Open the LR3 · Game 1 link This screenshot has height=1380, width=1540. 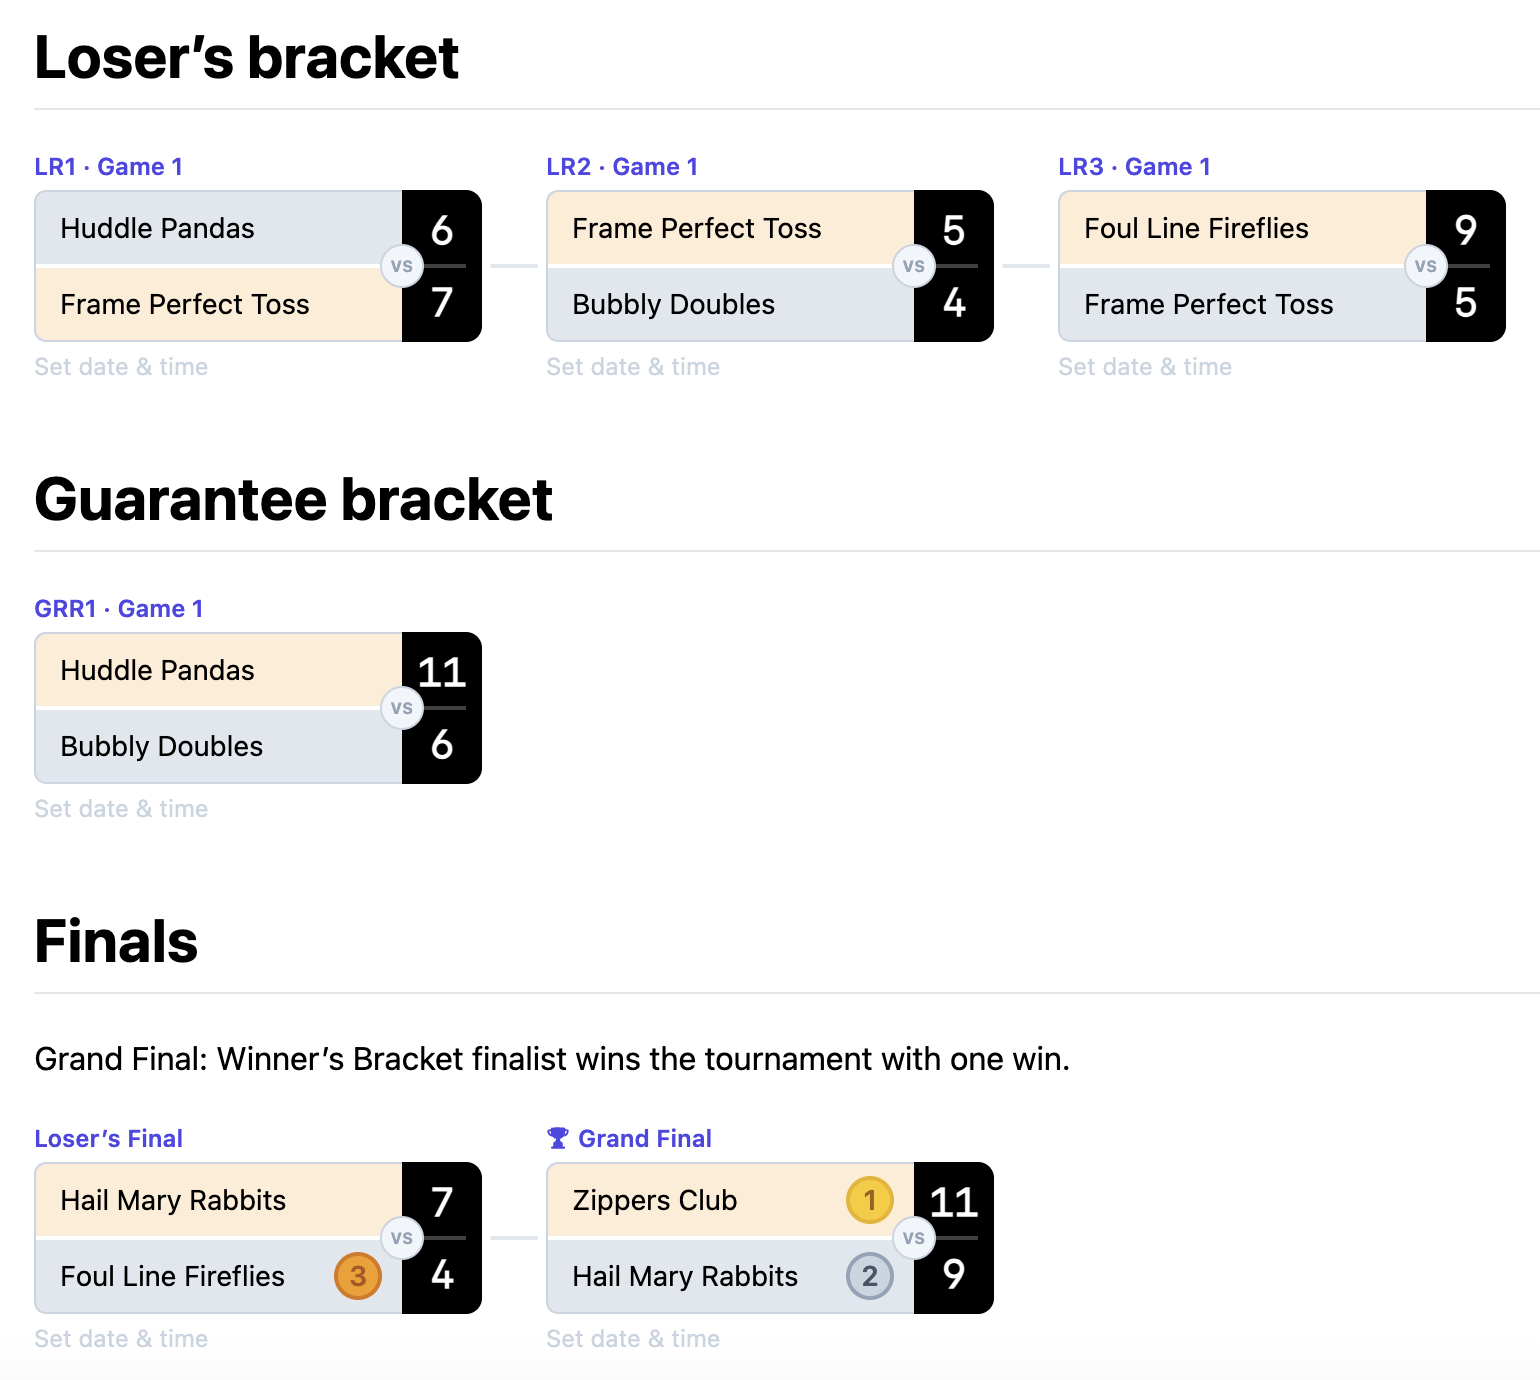(1134, 167)
